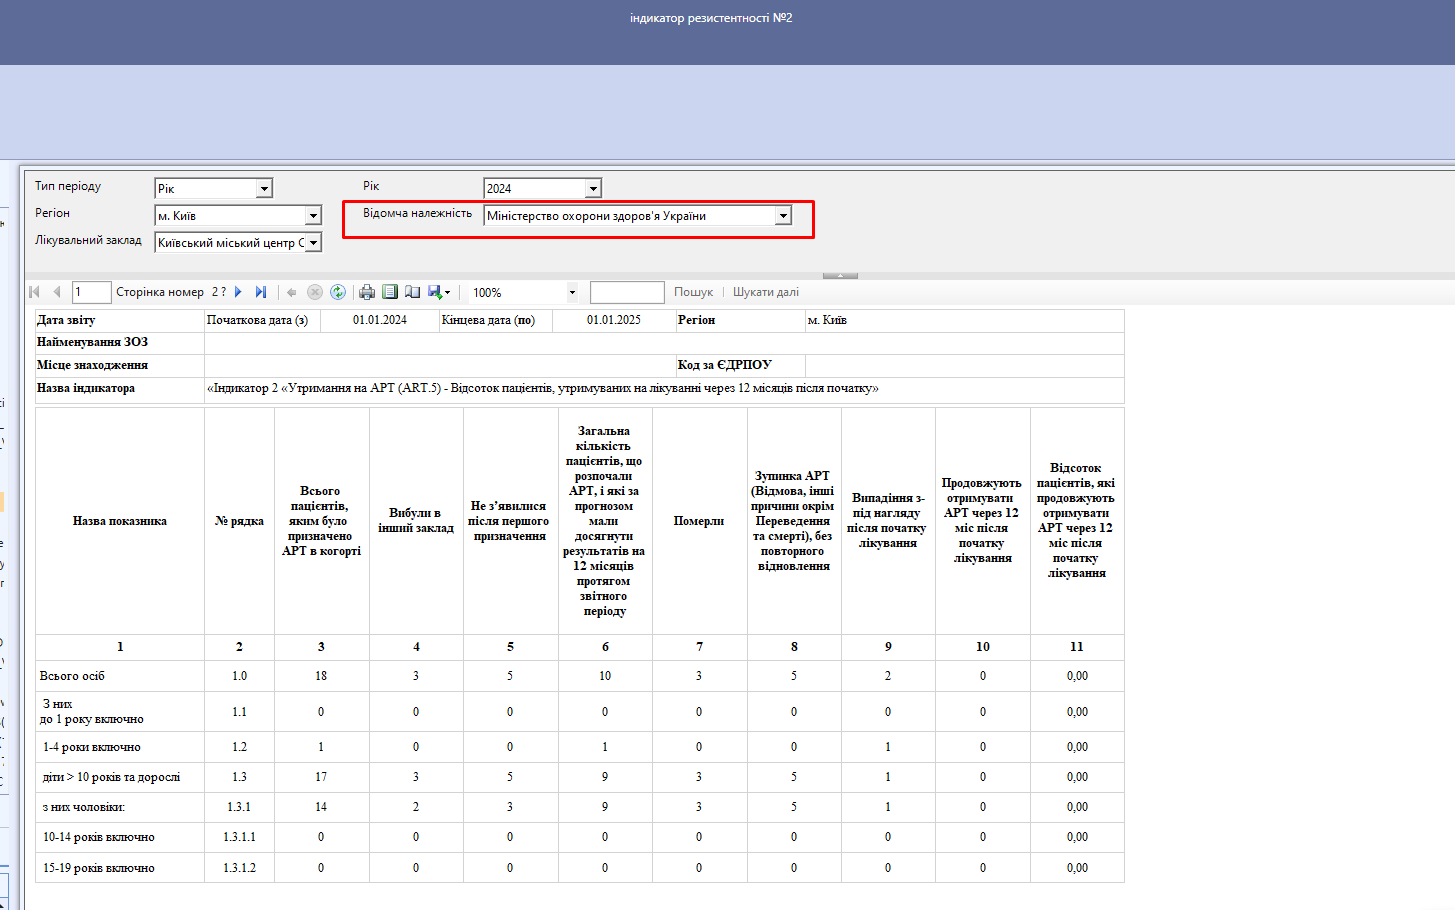This screenshot has width=1455, height=910.
Task: Go to first page of report
Action: coord(35,292)
